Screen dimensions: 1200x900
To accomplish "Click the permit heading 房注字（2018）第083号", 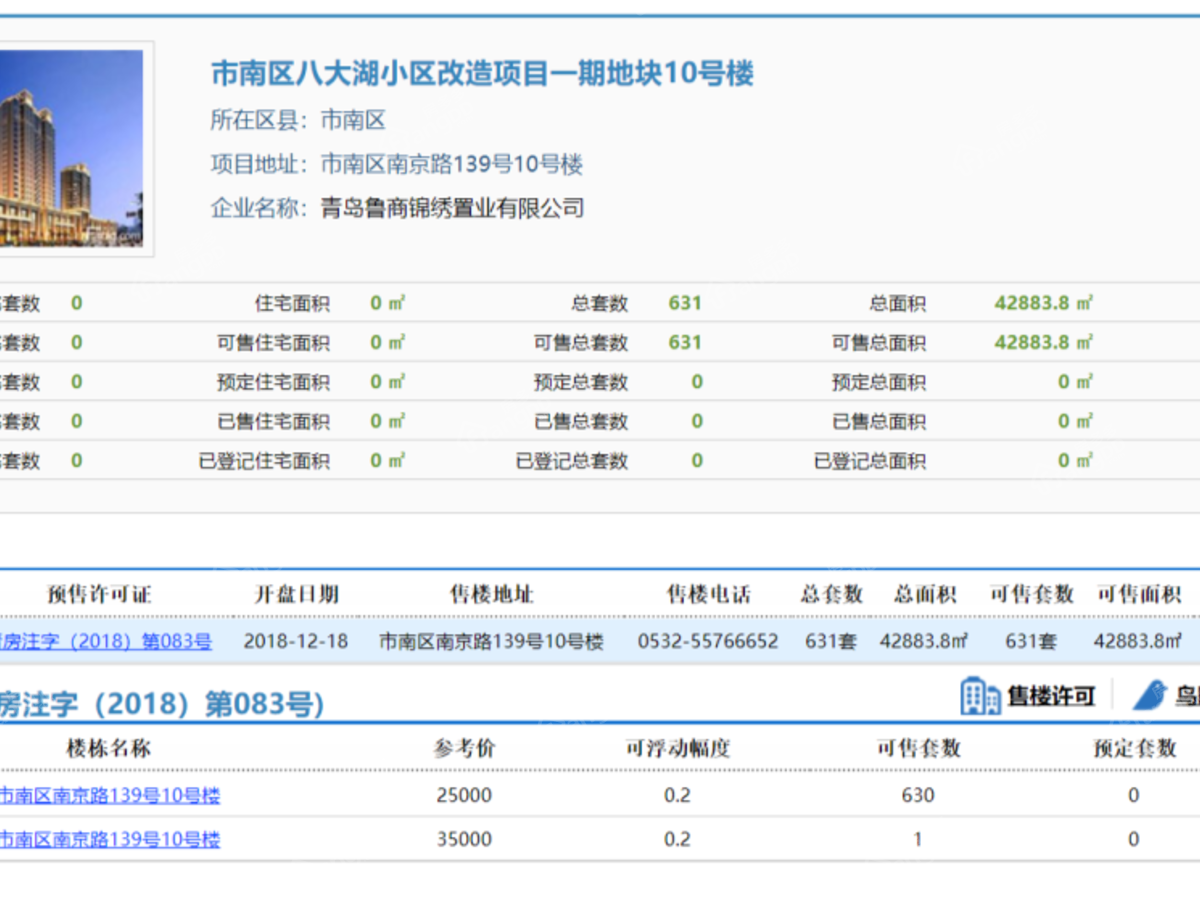I will pos(162,704).
